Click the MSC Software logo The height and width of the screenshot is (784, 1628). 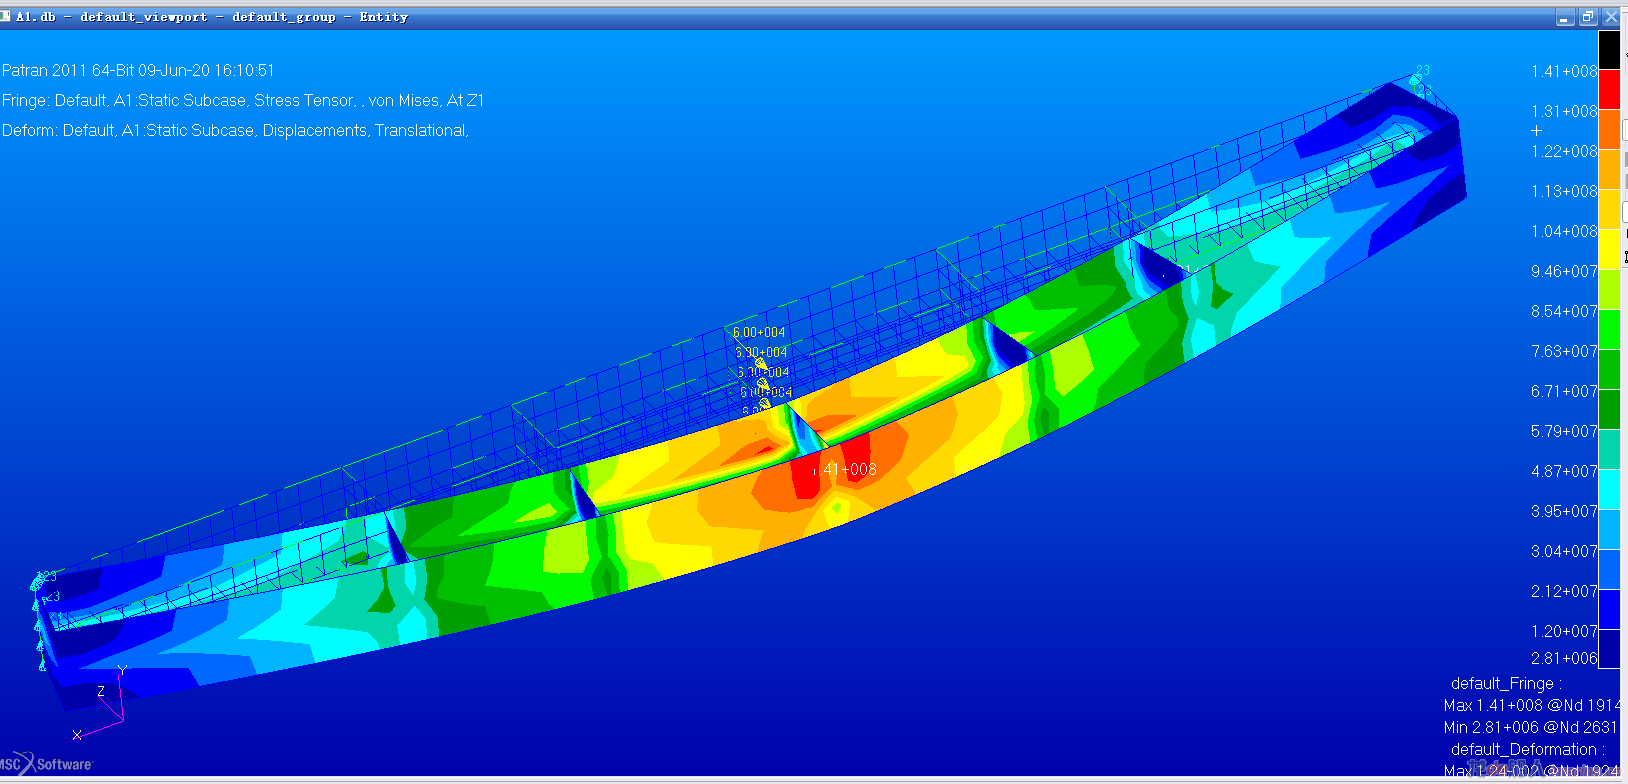coord(46,763)
